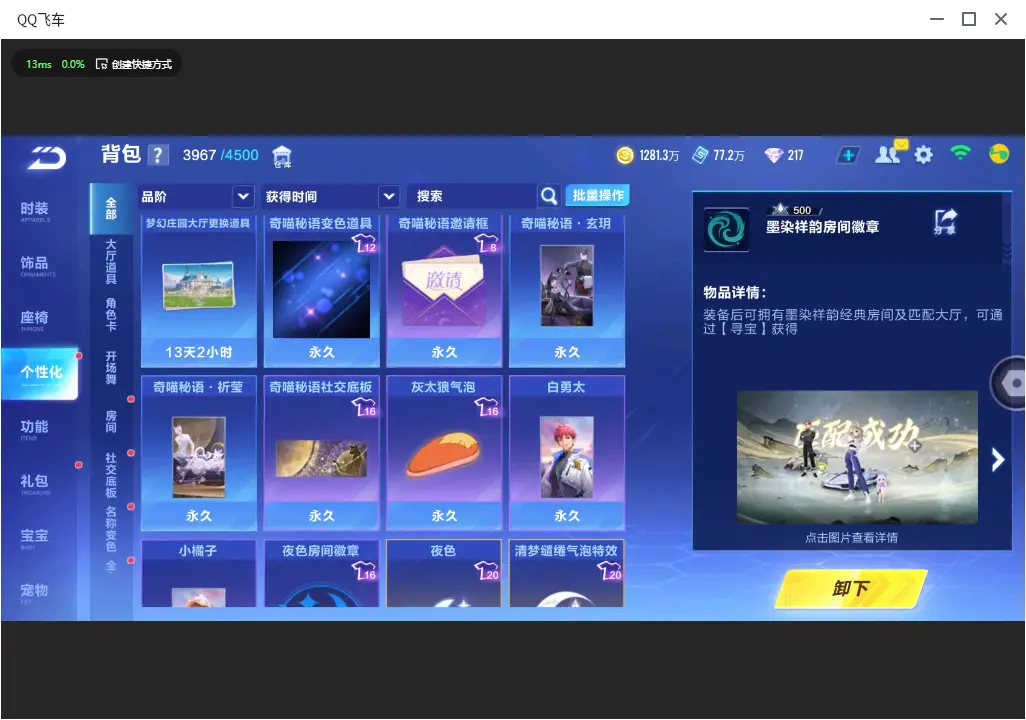Click the coupon ticket currency icon
This screenshot has height=720, width=1026.
point(700,155)
